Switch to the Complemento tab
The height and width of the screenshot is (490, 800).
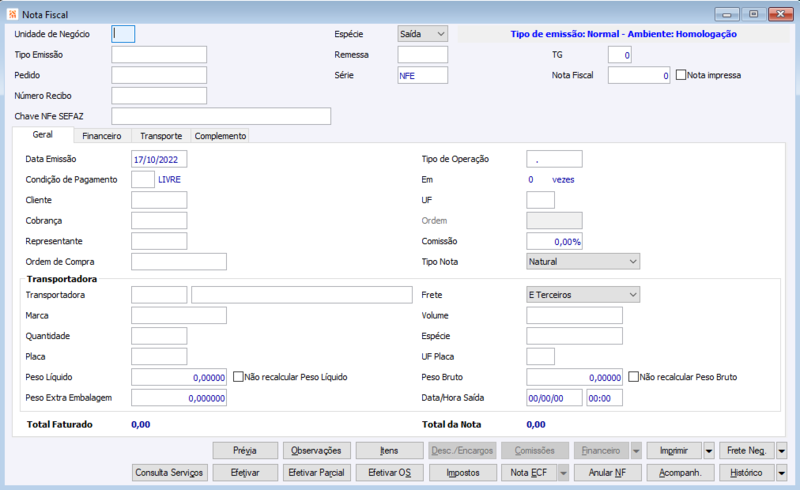220,136
